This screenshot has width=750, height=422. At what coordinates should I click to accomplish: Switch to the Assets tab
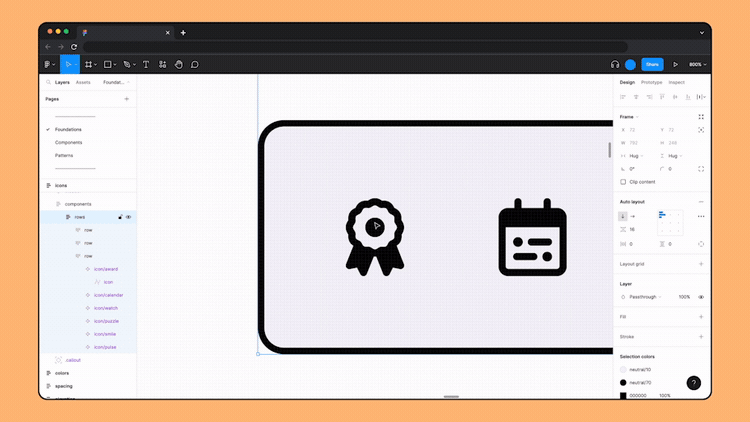pyautogui.click(x=83, y=82)
